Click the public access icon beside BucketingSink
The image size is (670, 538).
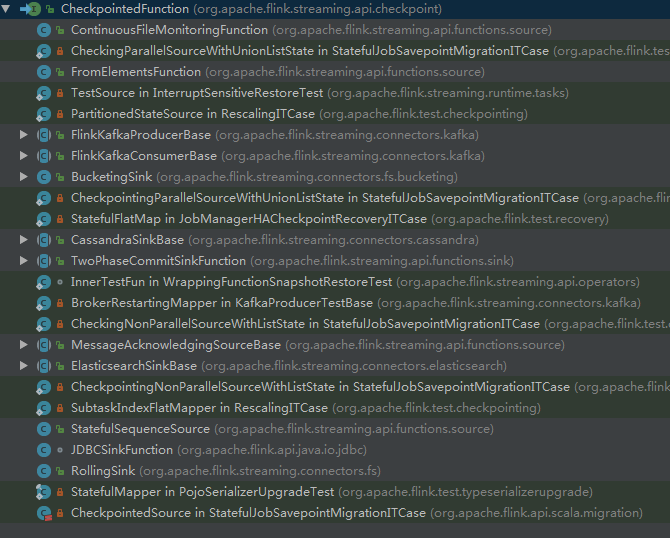[60, 176]
